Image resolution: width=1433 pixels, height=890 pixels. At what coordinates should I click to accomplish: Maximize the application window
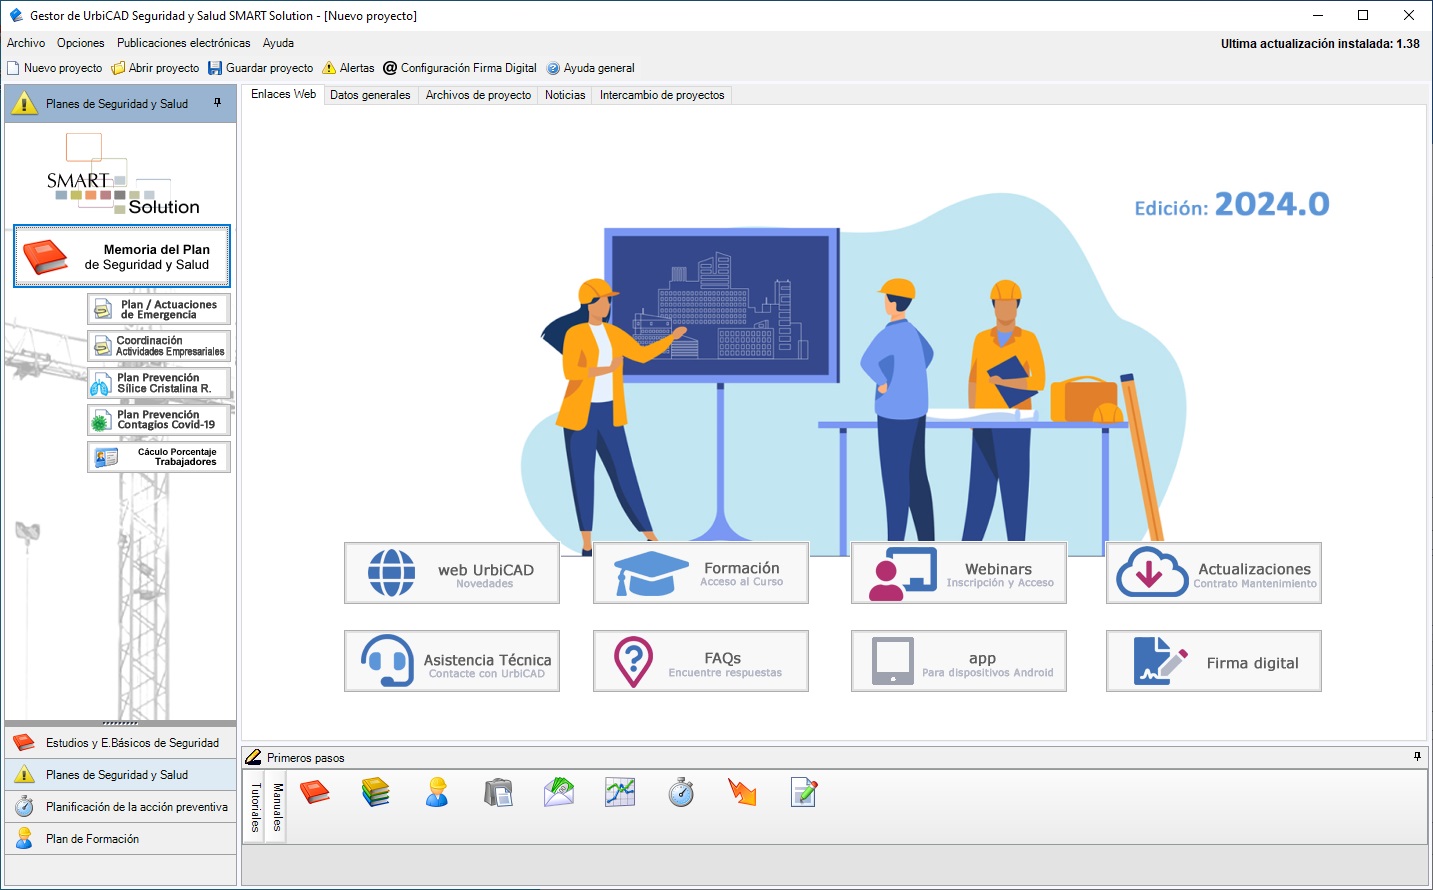click(x=1363, y=15)
